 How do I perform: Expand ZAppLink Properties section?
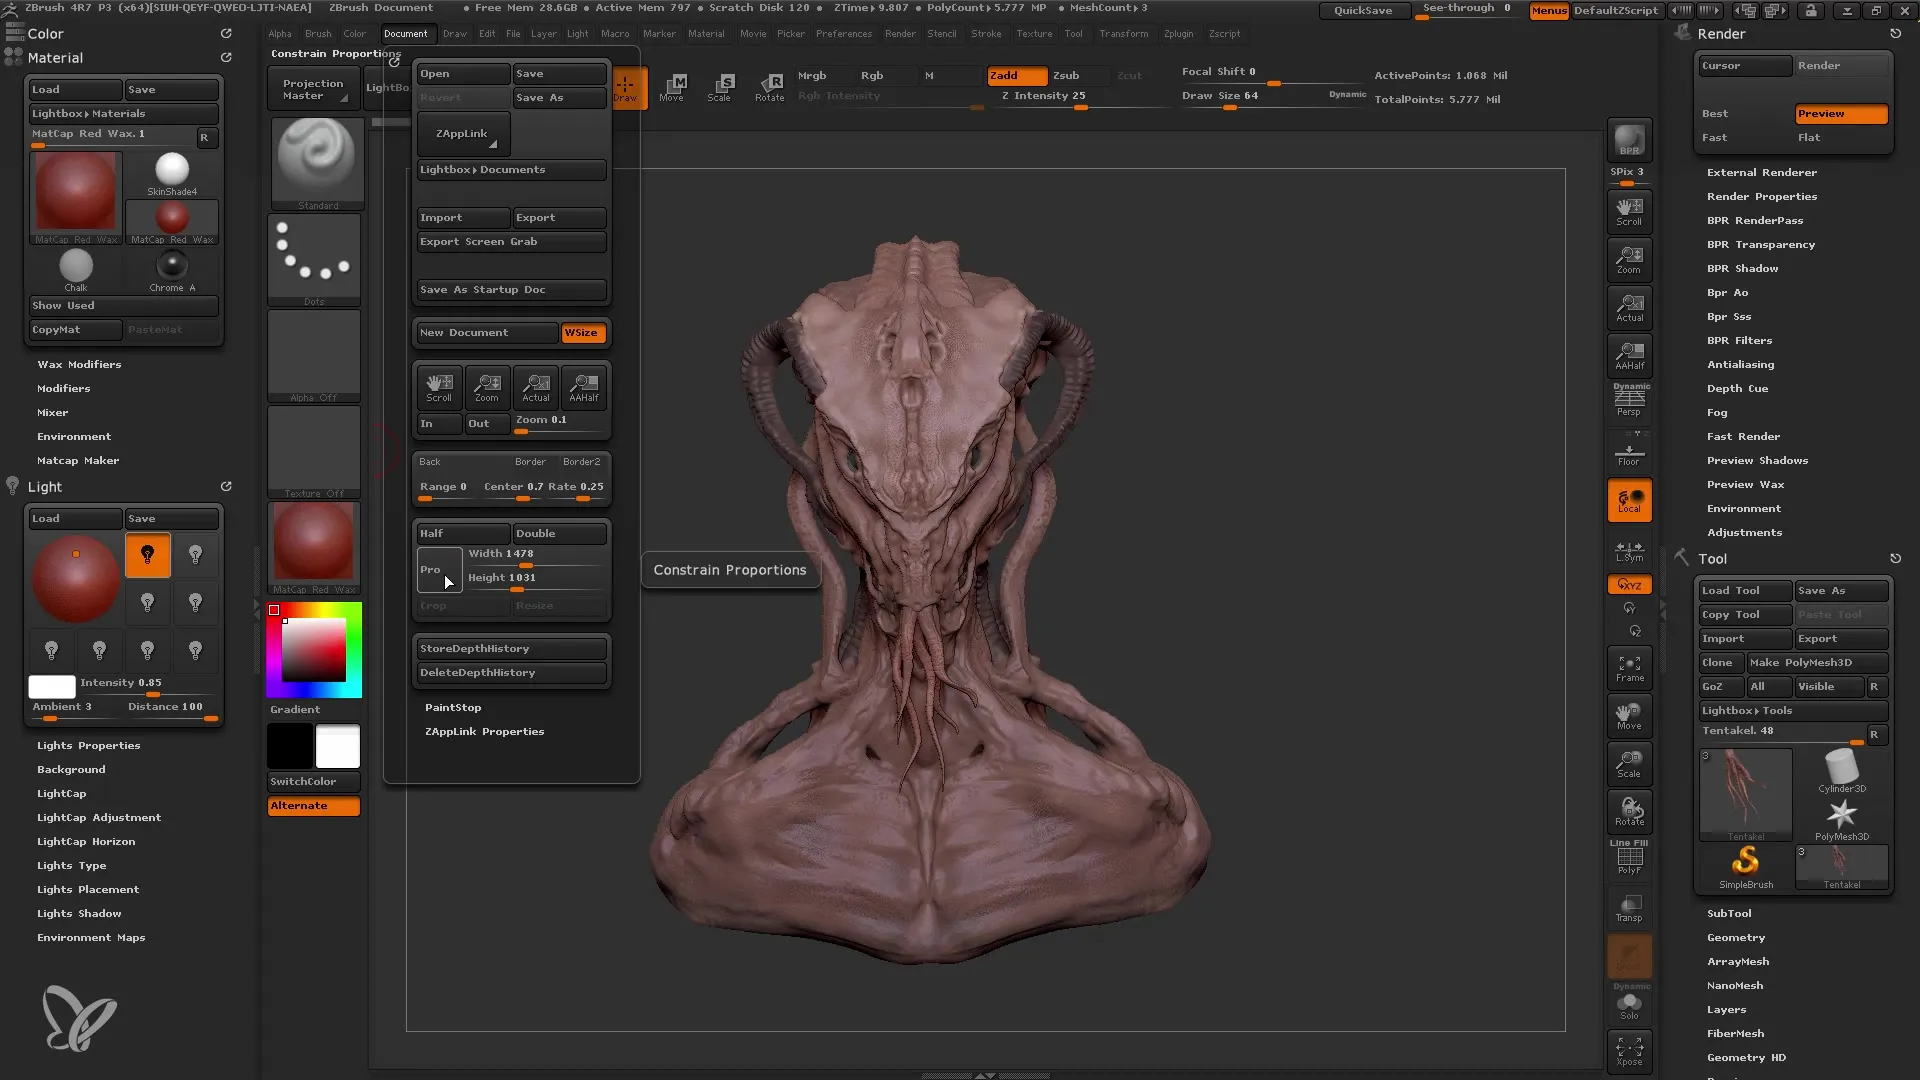485,732
